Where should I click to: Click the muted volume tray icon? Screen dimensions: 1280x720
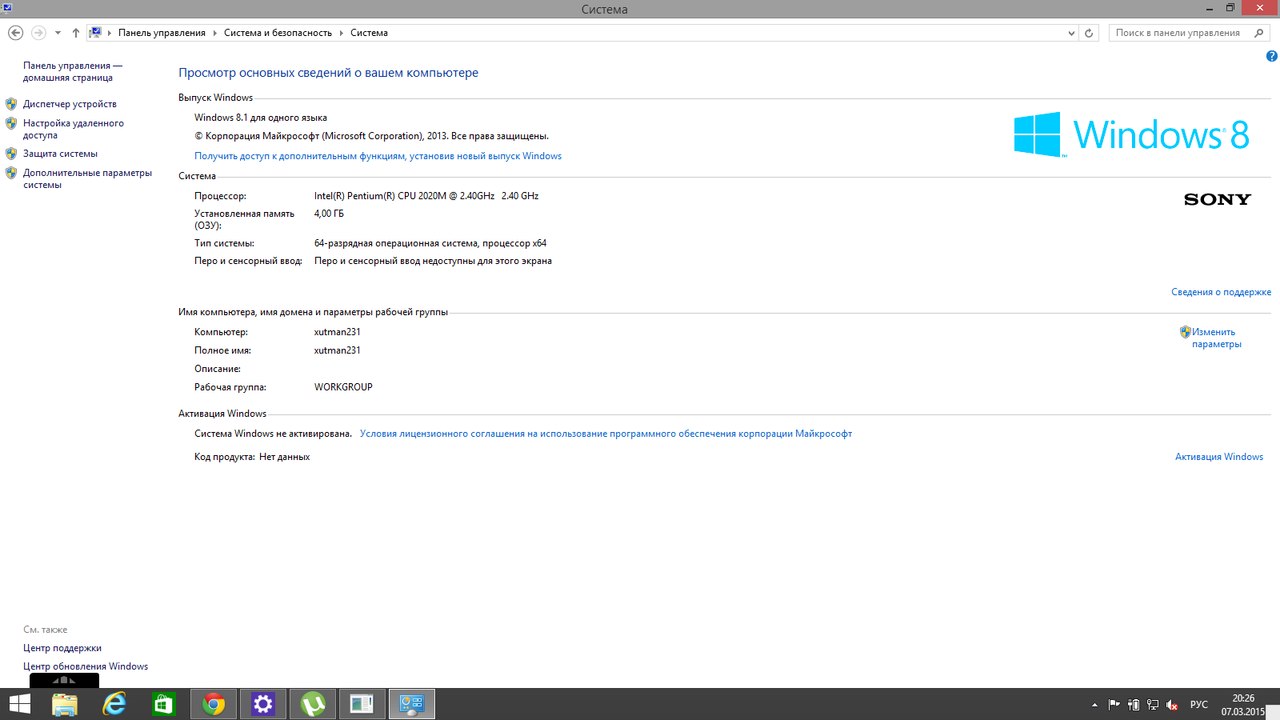click(1171, 704)
